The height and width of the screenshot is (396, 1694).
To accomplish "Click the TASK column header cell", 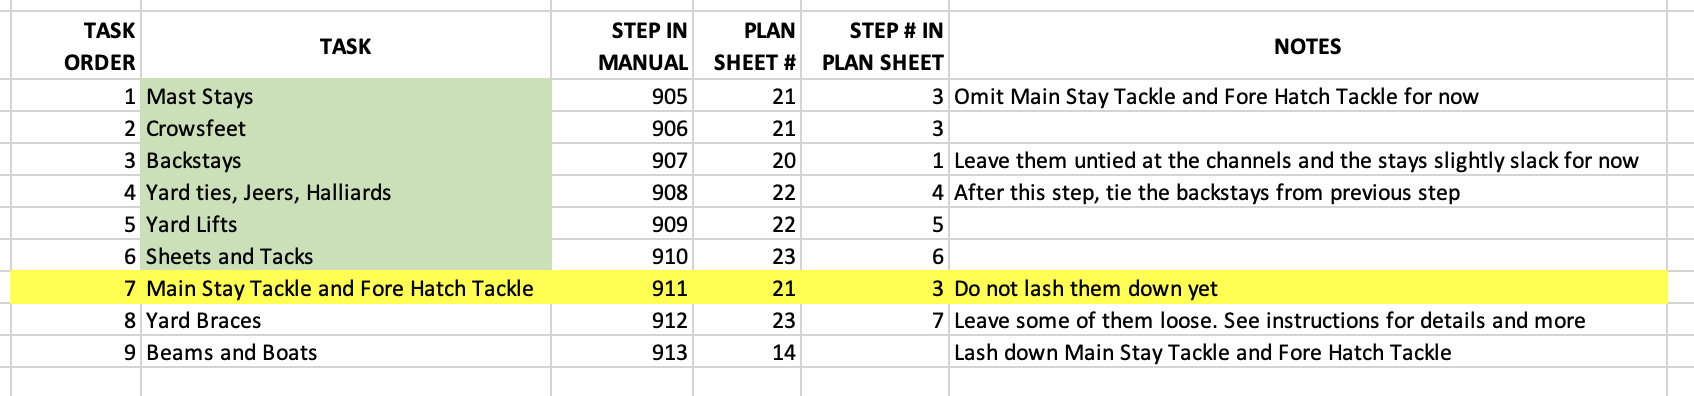I will point(346,46).
